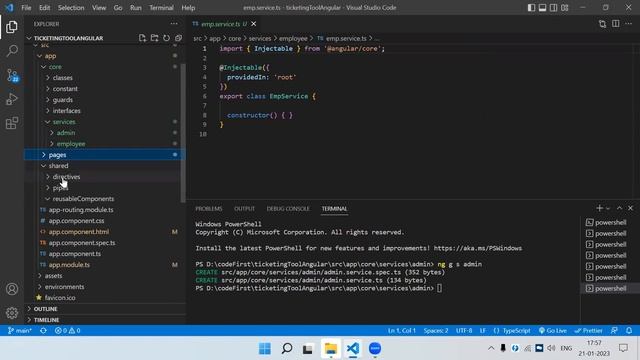640x360 pixels.
Task: Click the explorer vertical scrollbar
Action: 183,133
